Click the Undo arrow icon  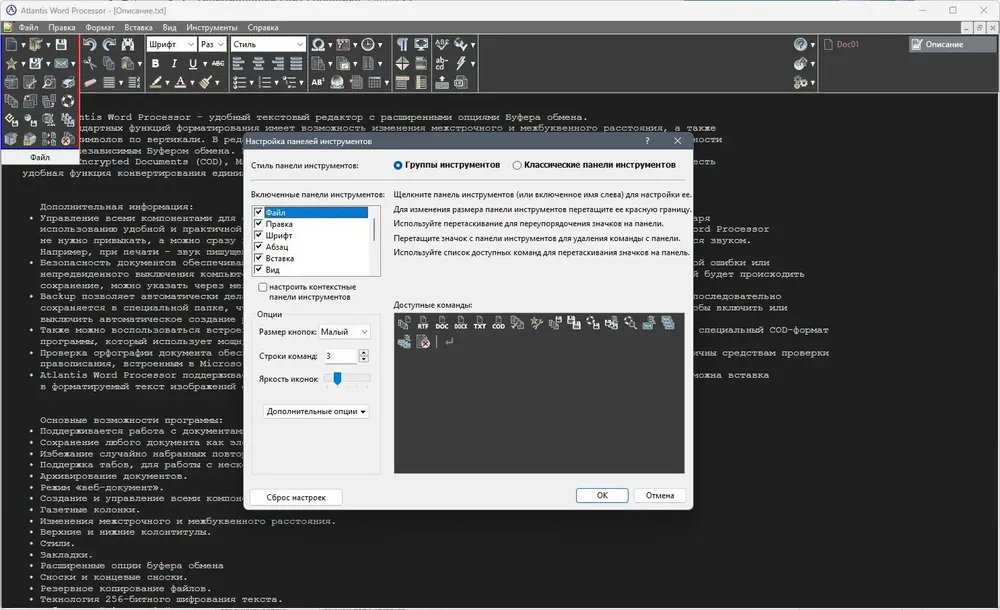[x=89, y=44]
